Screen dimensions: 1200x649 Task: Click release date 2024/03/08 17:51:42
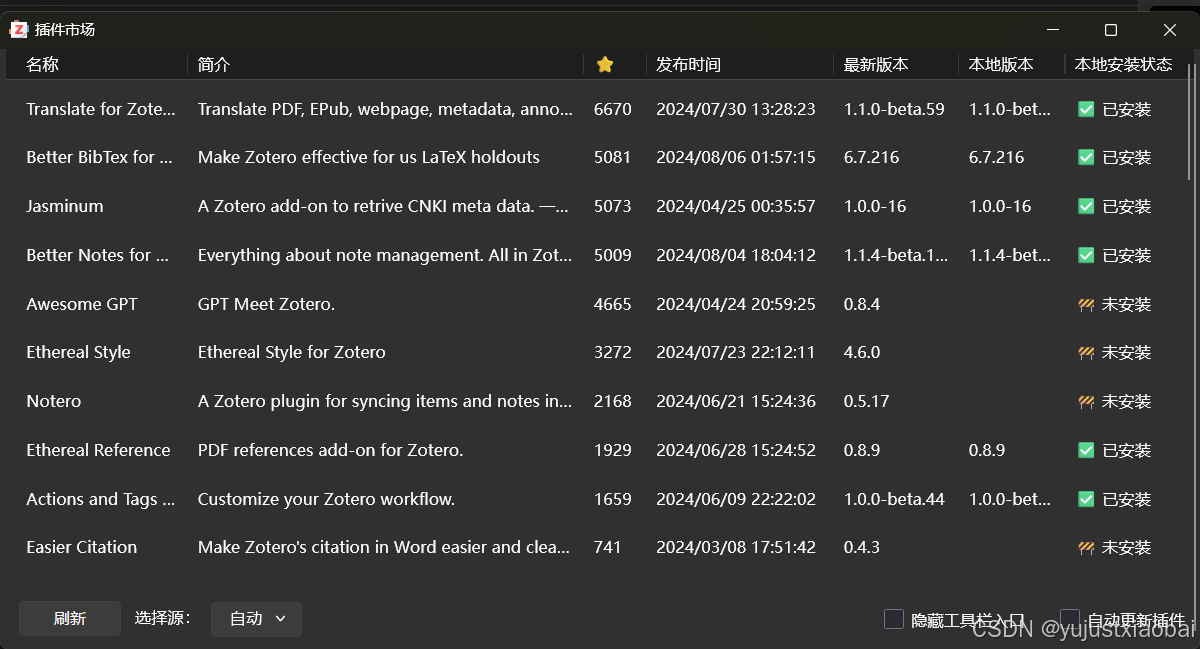(736, 547)
